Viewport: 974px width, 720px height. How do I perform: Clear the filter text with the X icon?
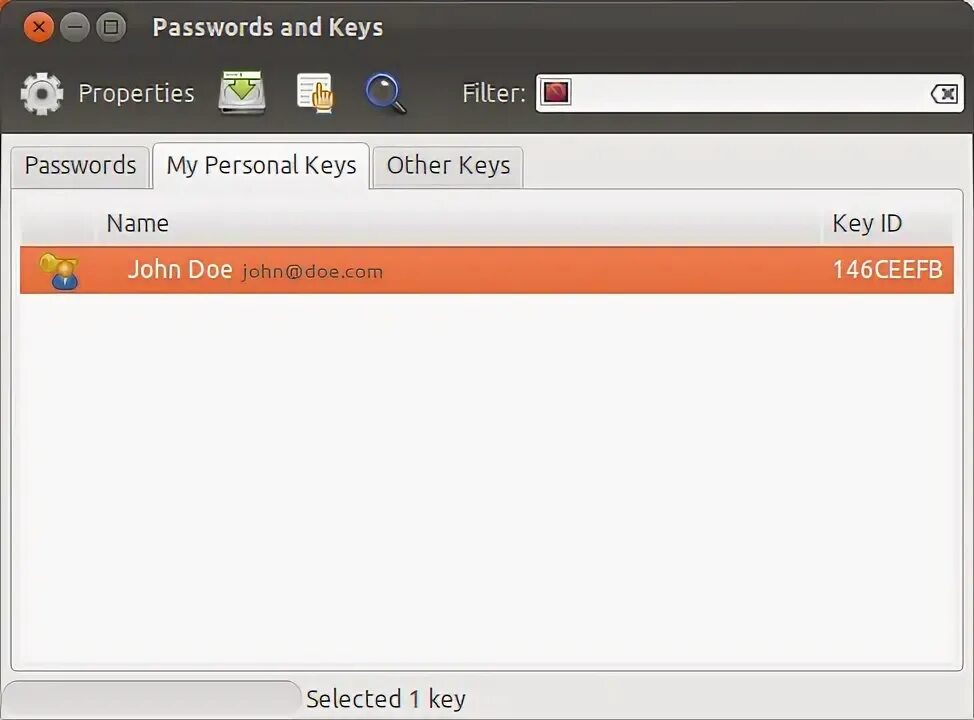pyautogui.click(x=944, y=94)
